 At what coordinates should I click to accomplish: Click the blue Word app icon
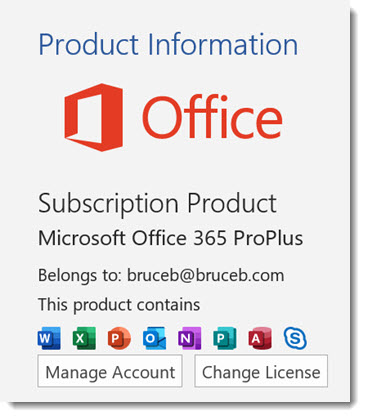(x=49, y=338)
